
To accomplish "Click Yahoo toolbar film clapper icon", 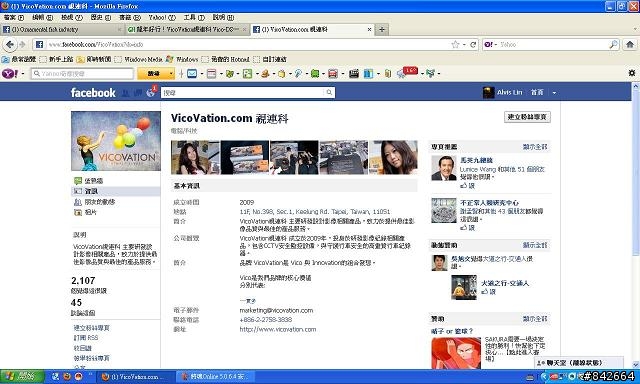I will pyautogui.click(x=353, y=73).
